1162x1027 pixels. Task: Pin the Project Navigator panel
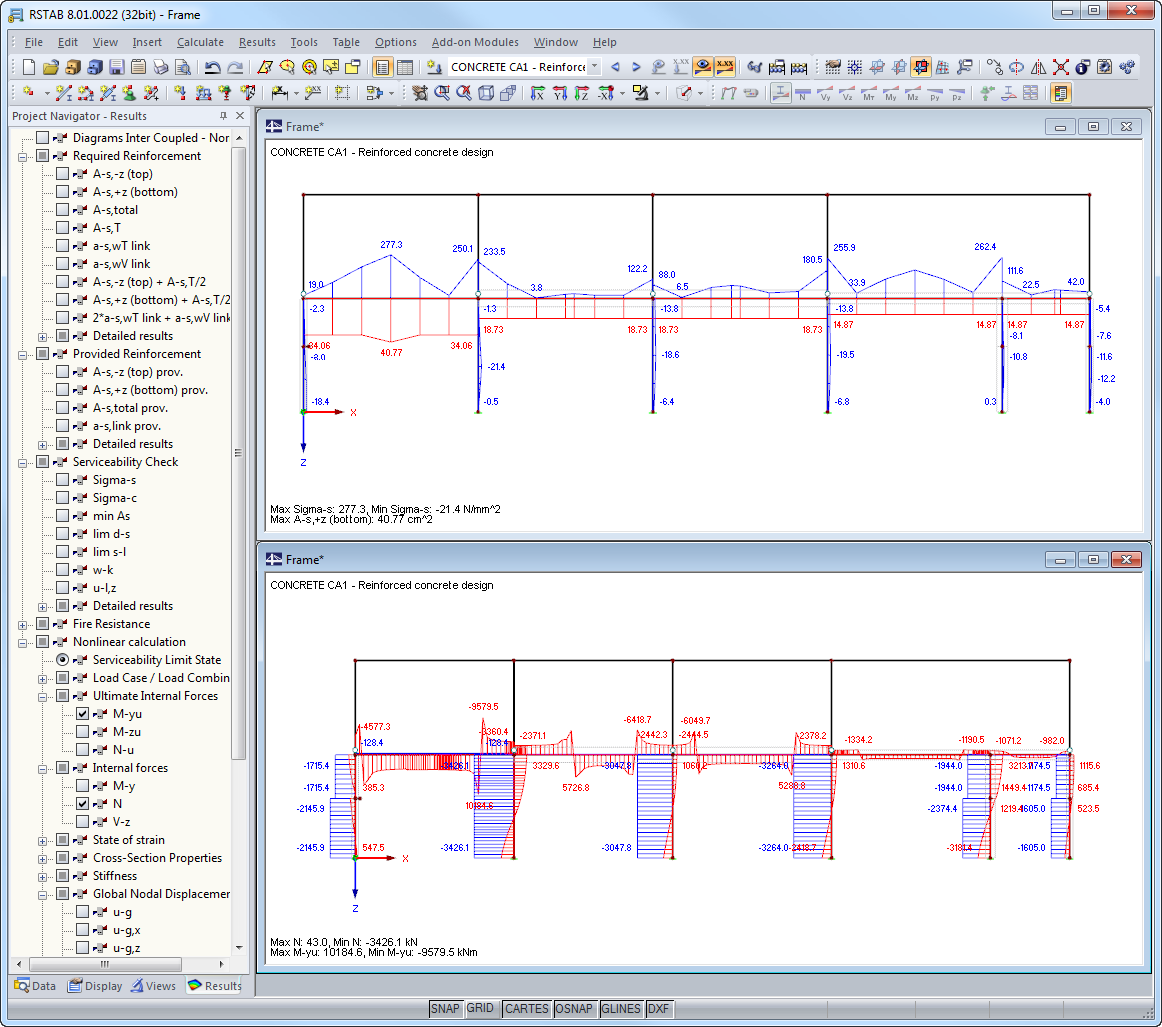click(x=223, y=117)
